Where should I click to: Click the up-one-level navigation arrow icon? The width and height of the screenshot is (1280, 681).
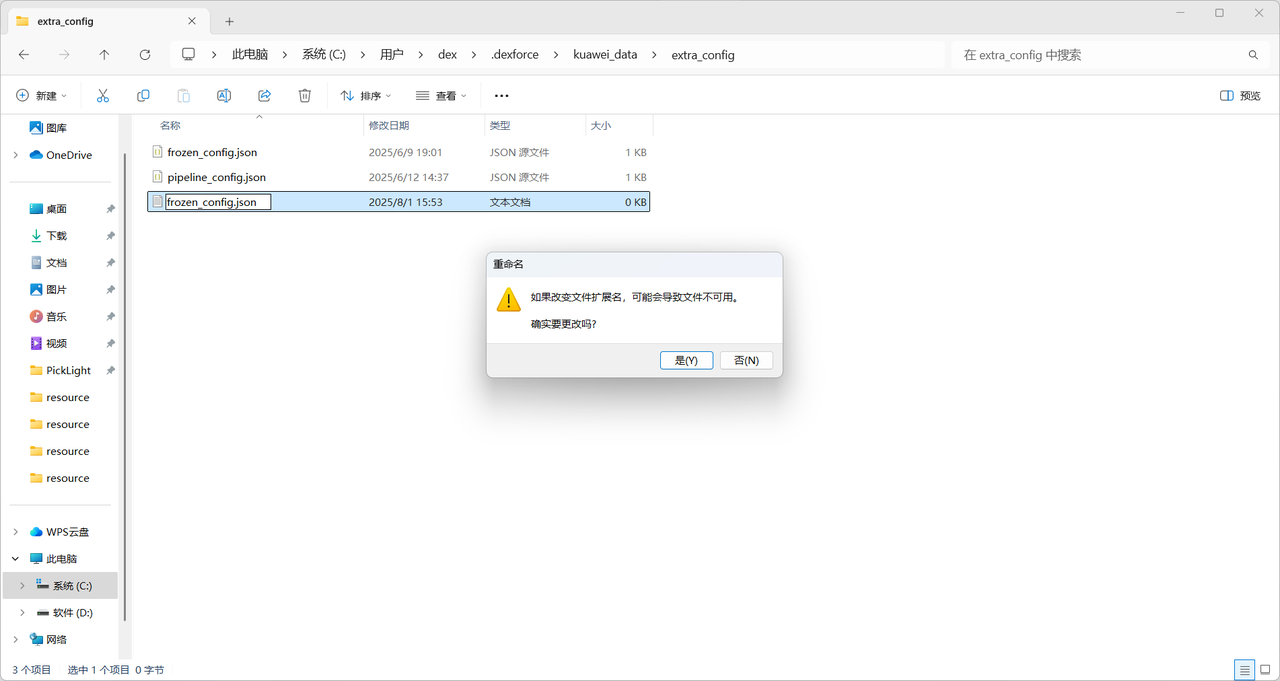tap(104, 54)
